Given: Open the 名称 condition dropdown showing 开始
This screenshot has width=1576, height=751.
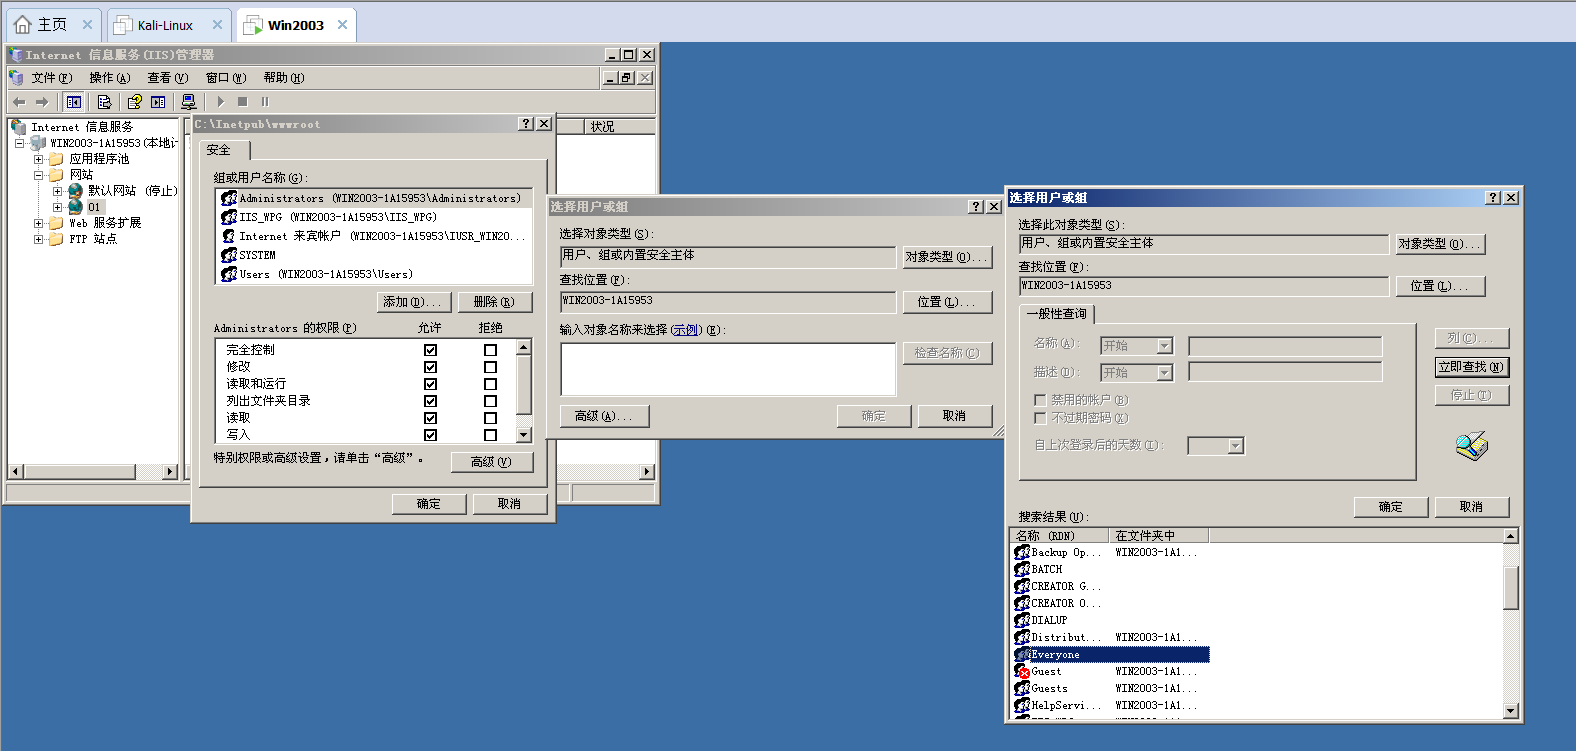Looking at the screenshot, I should 1164,346.
